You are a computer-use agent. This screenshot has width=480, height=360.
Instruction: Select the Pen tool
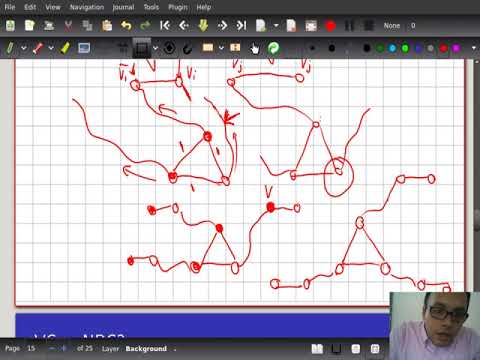10,48
